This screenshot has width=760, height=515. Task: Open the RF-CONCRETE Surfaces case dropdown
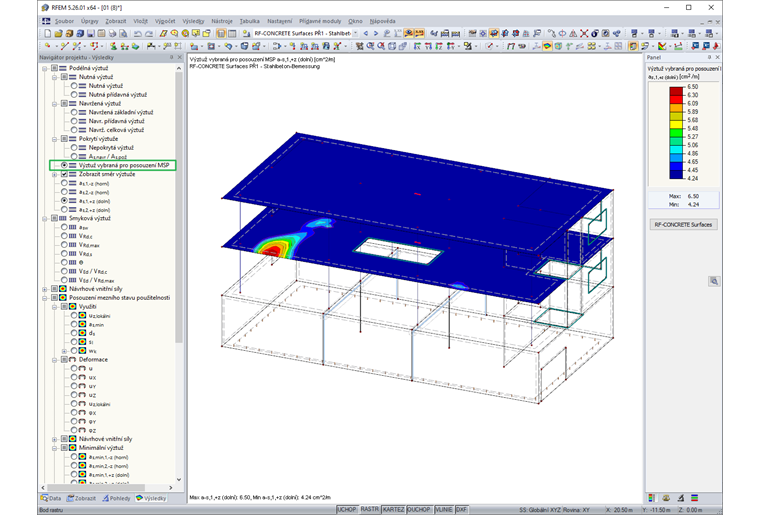pos(355,33)
